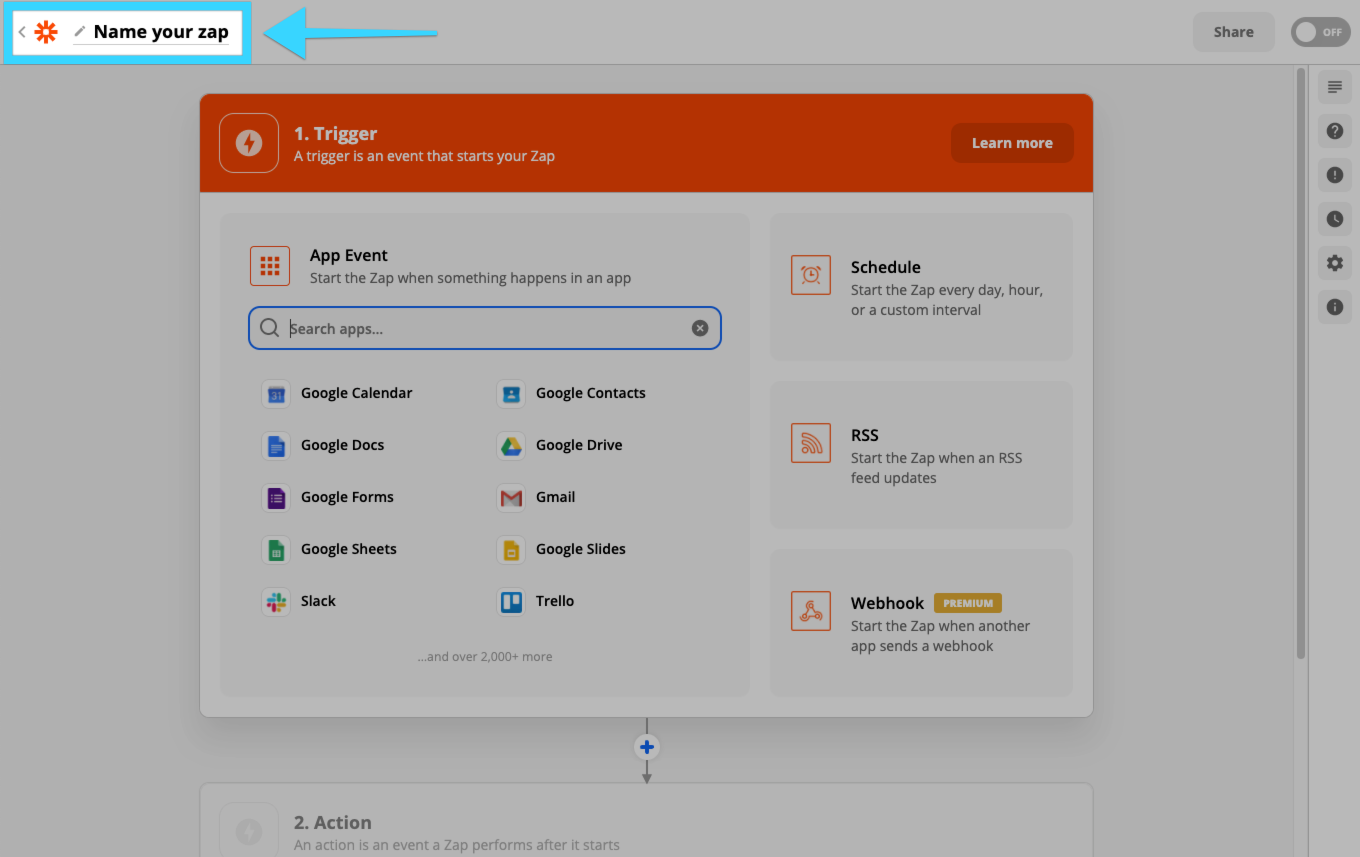Click the App Event grid icon
The height and width of the screenshot is (857, 1360).
point(270,266)
